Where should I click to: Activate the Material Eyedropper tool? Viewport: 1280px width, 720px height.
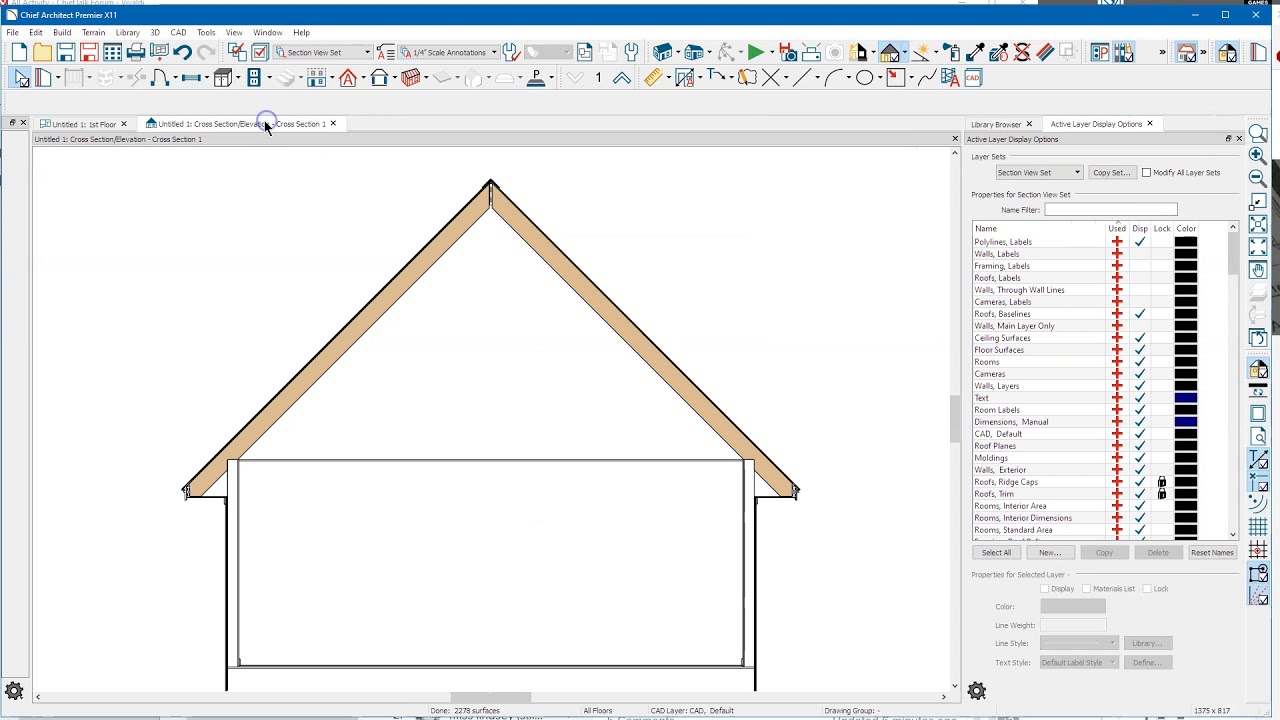click(x=975, y=53)
